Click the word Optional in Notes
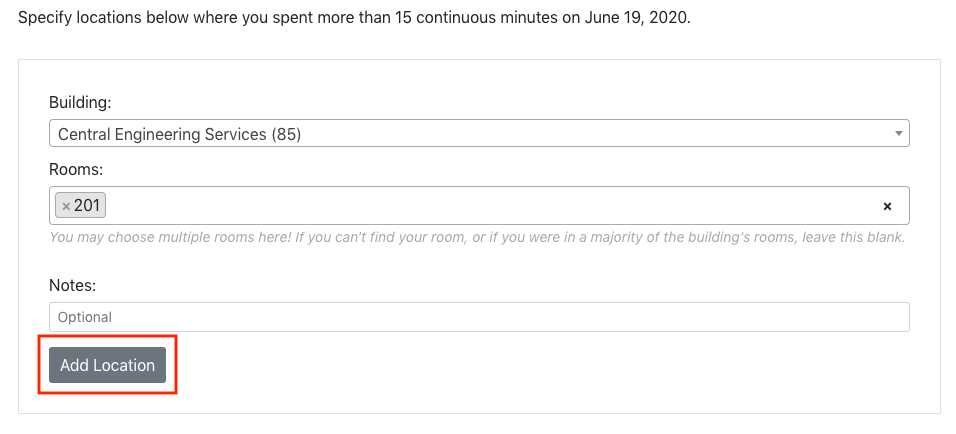The image size is (956, 434). coord(85,317)
